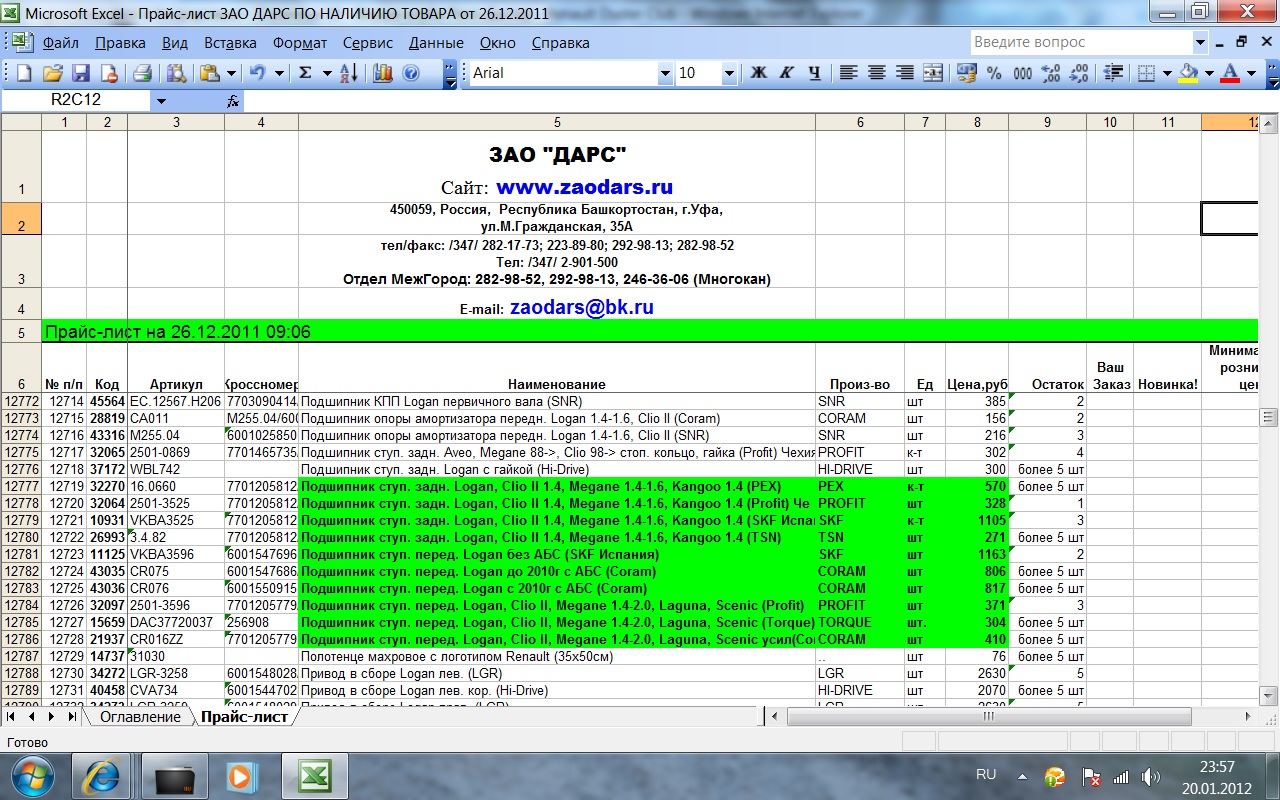Viewport: 1280px width, 800px height.
Task: Show hidden tray icons arrow
Action: [1022, 776]
